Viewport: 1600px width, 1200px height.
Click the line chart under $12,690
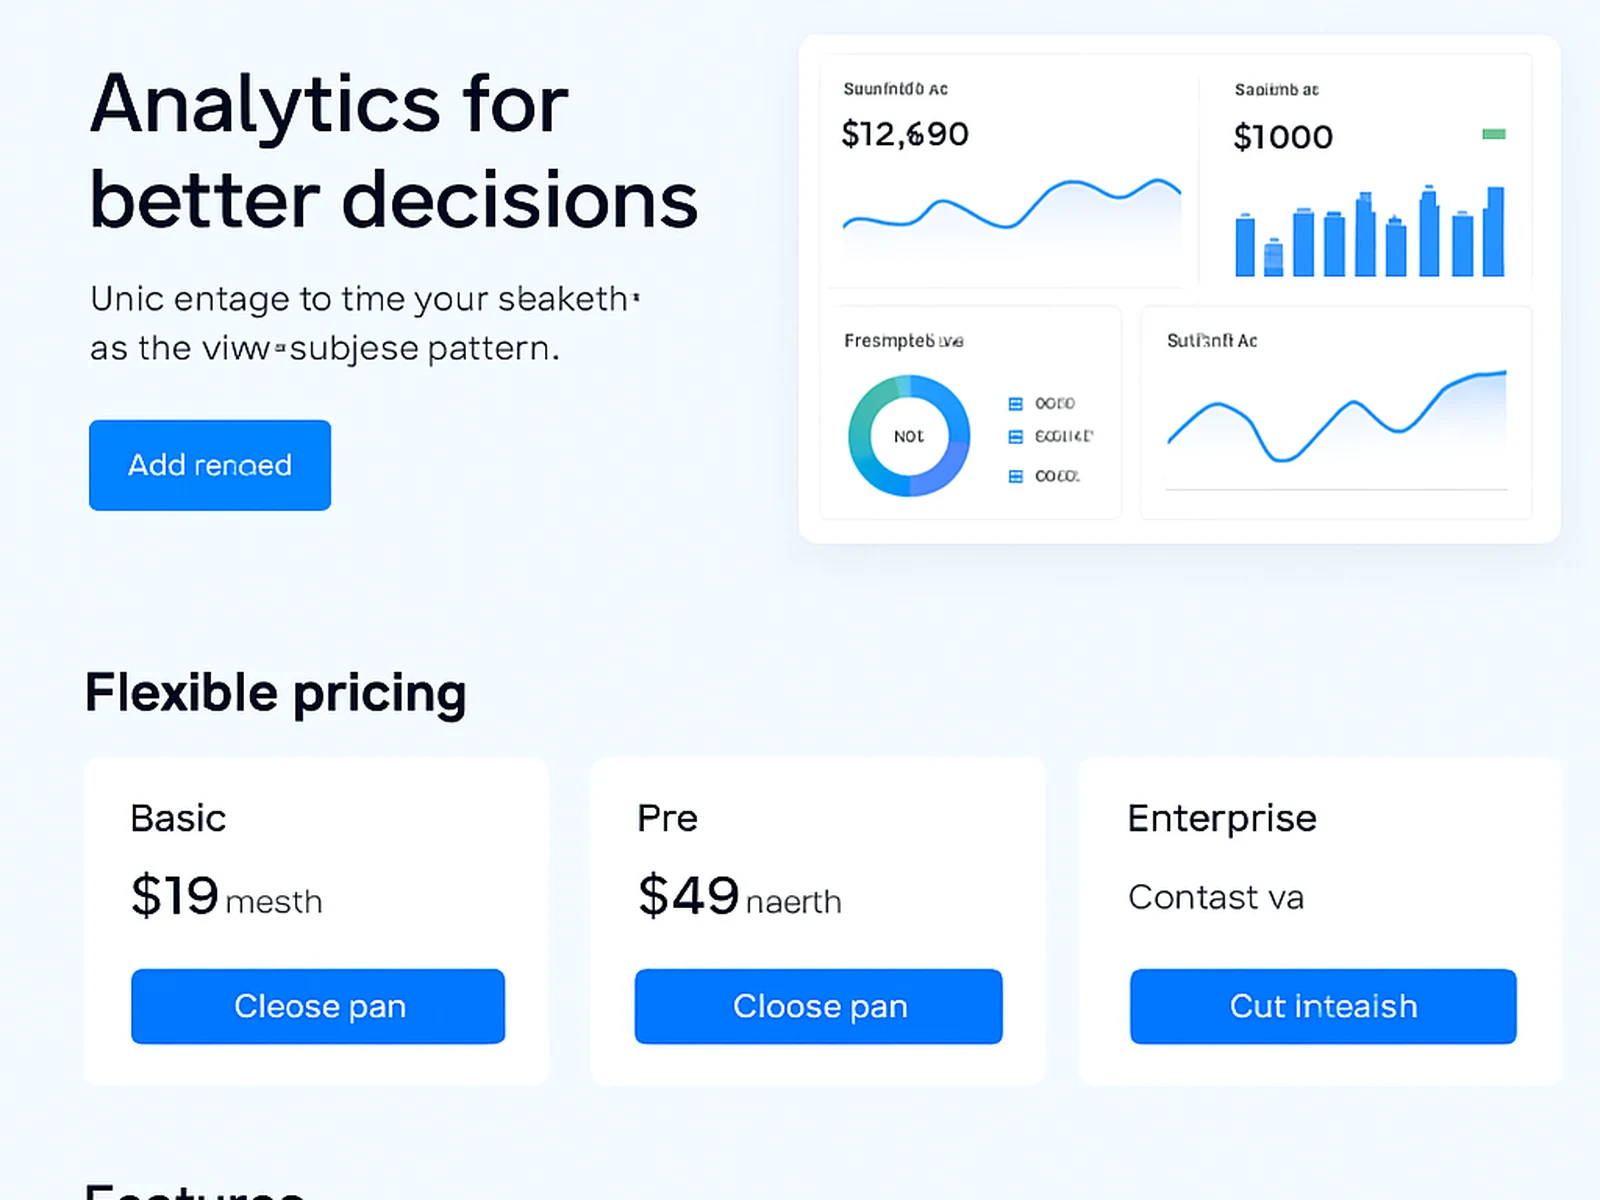point(1011,208)
